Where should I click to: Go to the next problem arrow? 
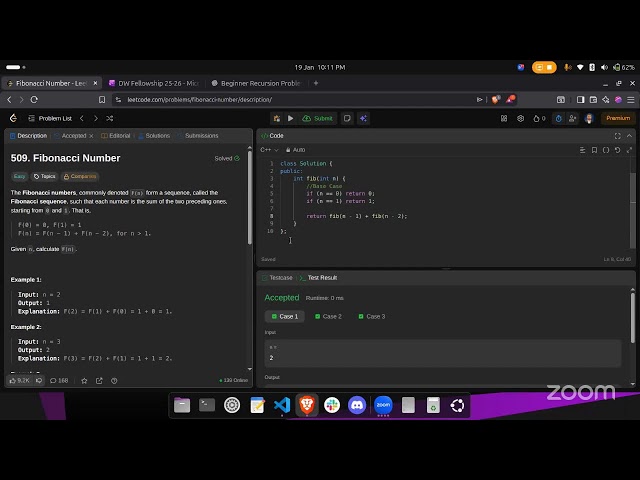coord(96,118)
